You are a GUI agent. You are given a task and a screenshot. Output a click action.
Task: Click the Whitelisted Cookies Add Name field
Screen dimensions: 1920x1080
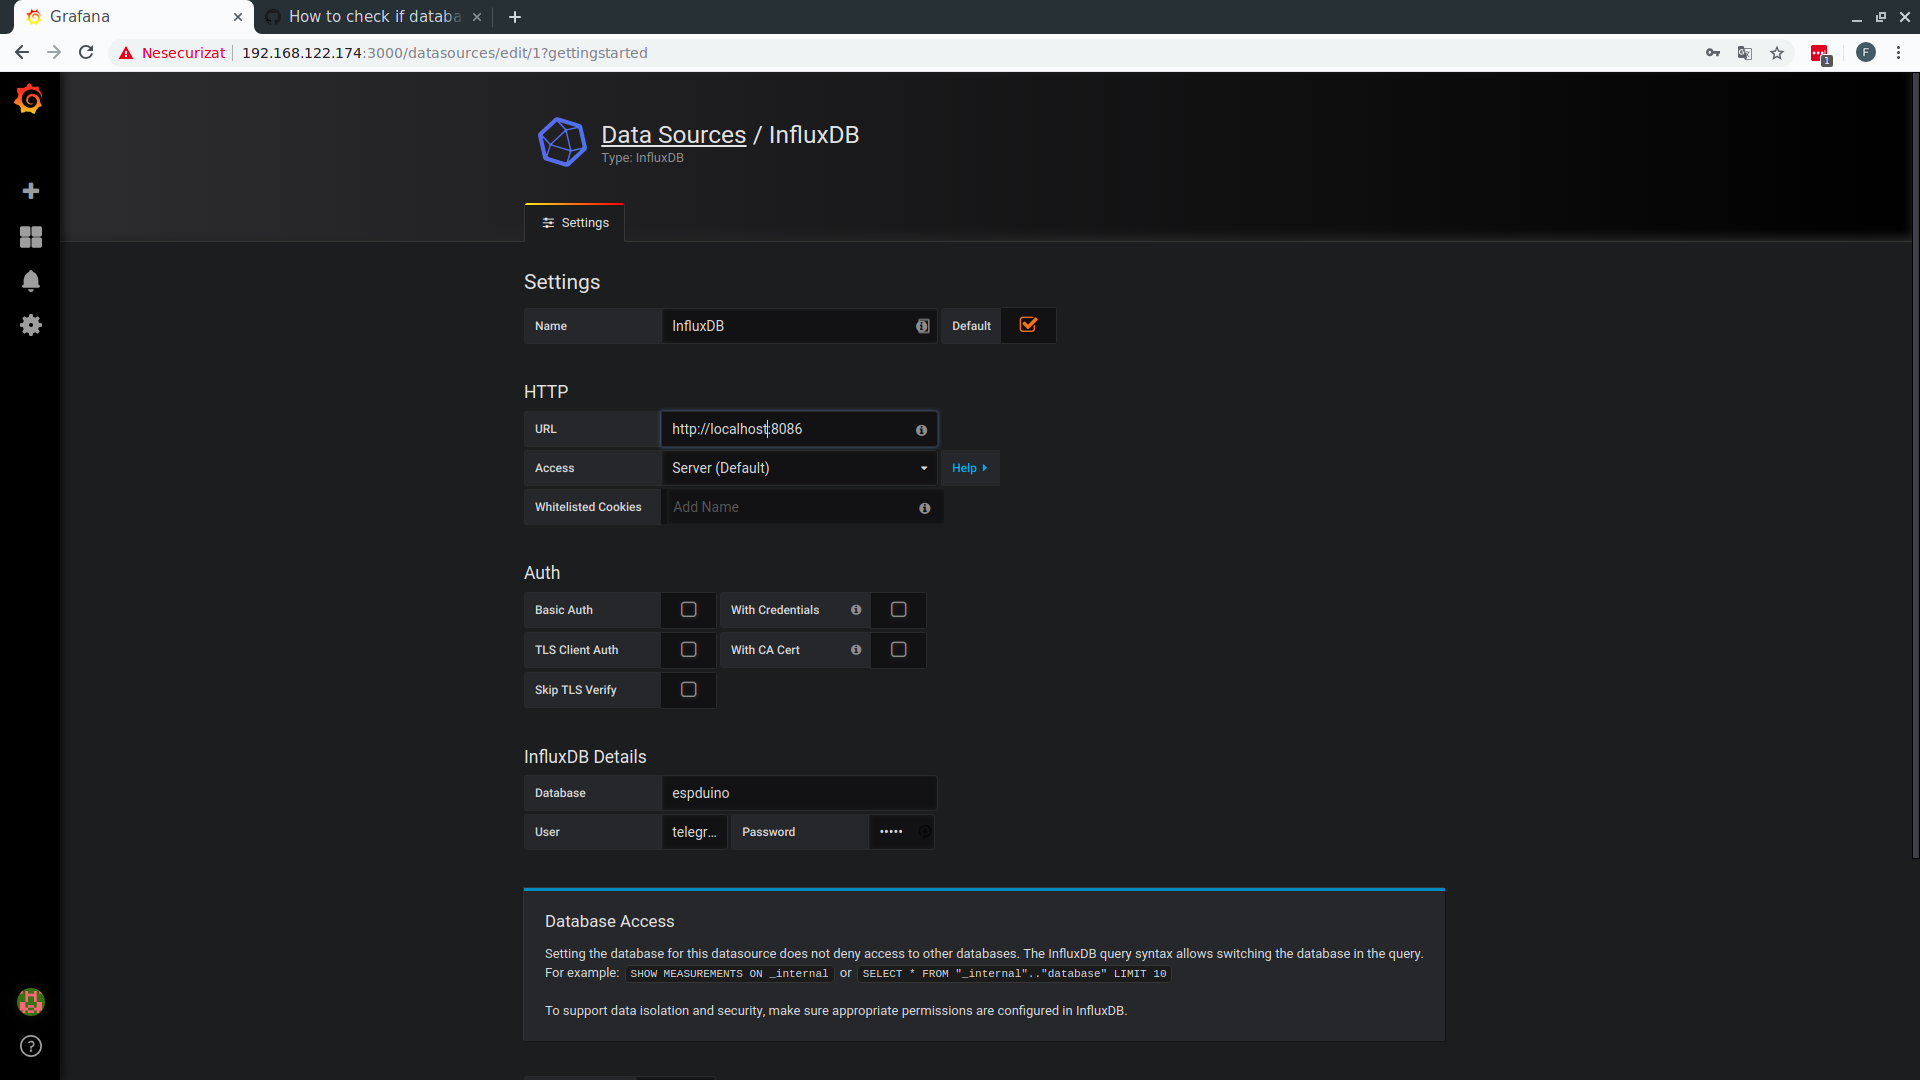pyautogui.click(x=803, y=507)
